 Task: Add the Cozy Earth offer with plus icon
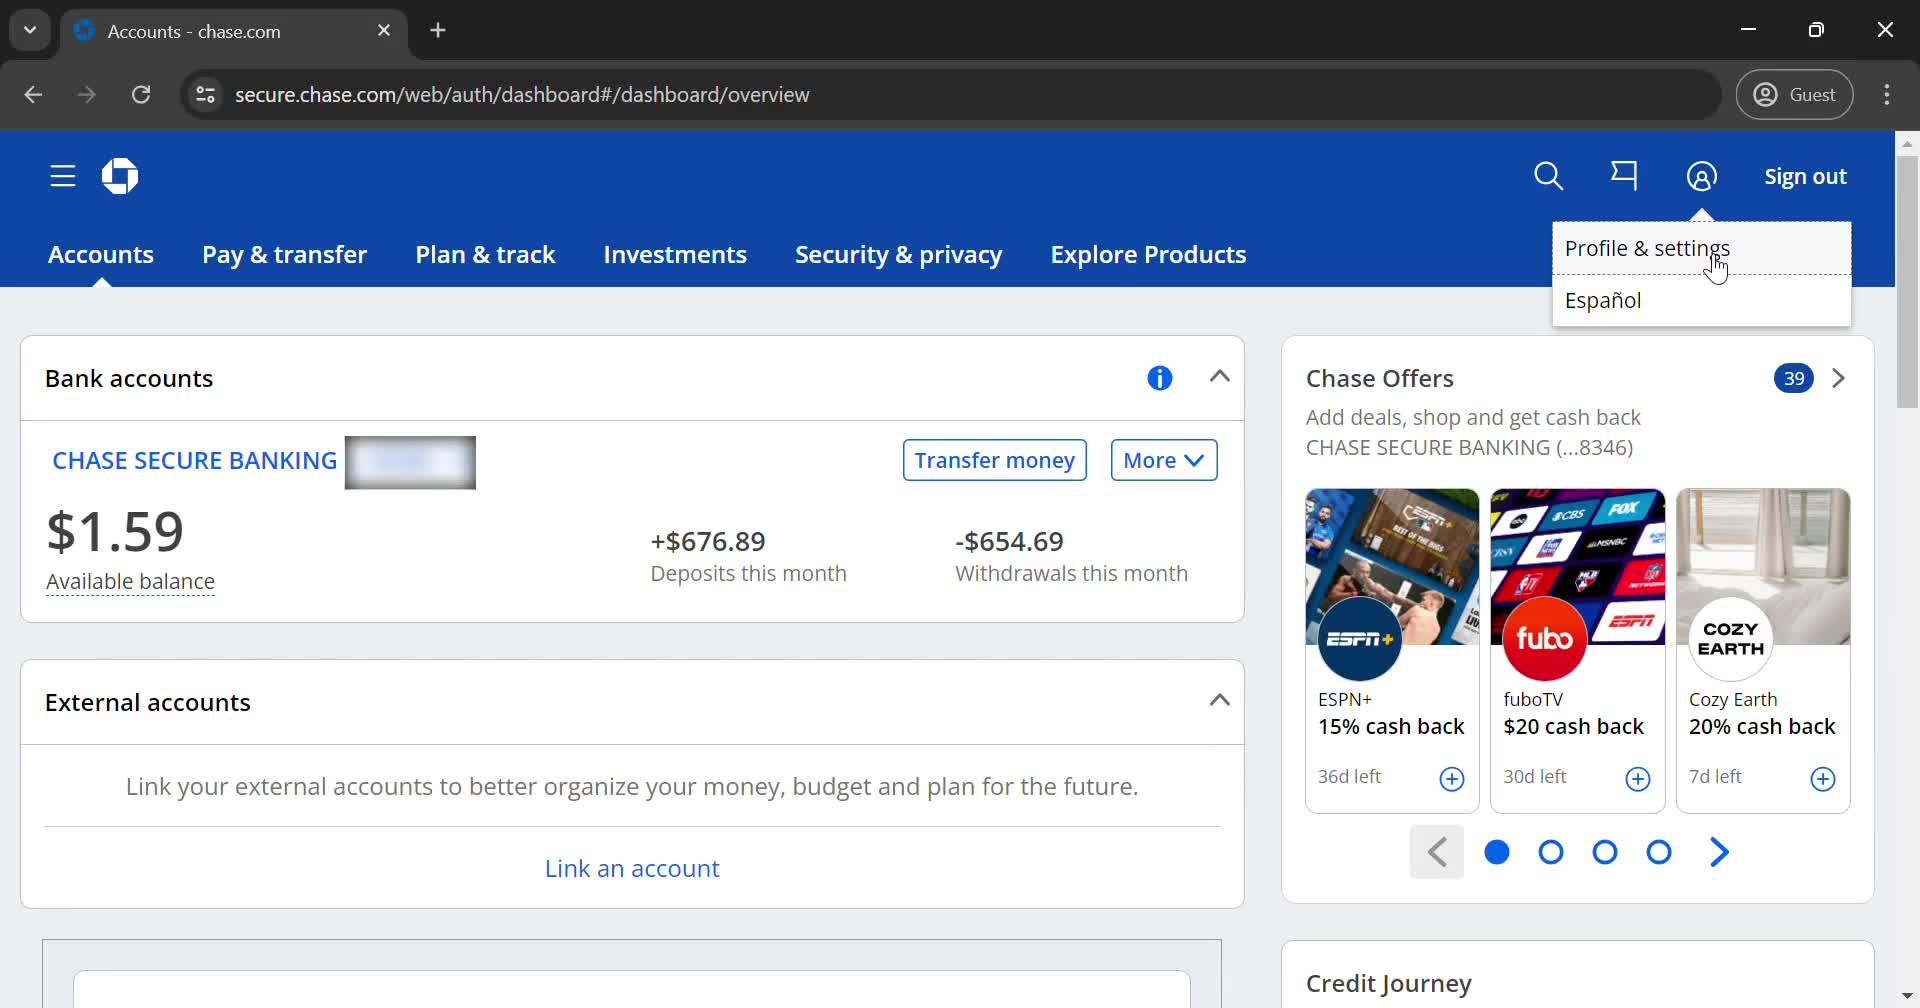pyautogui.click(x=1822, y=779)
